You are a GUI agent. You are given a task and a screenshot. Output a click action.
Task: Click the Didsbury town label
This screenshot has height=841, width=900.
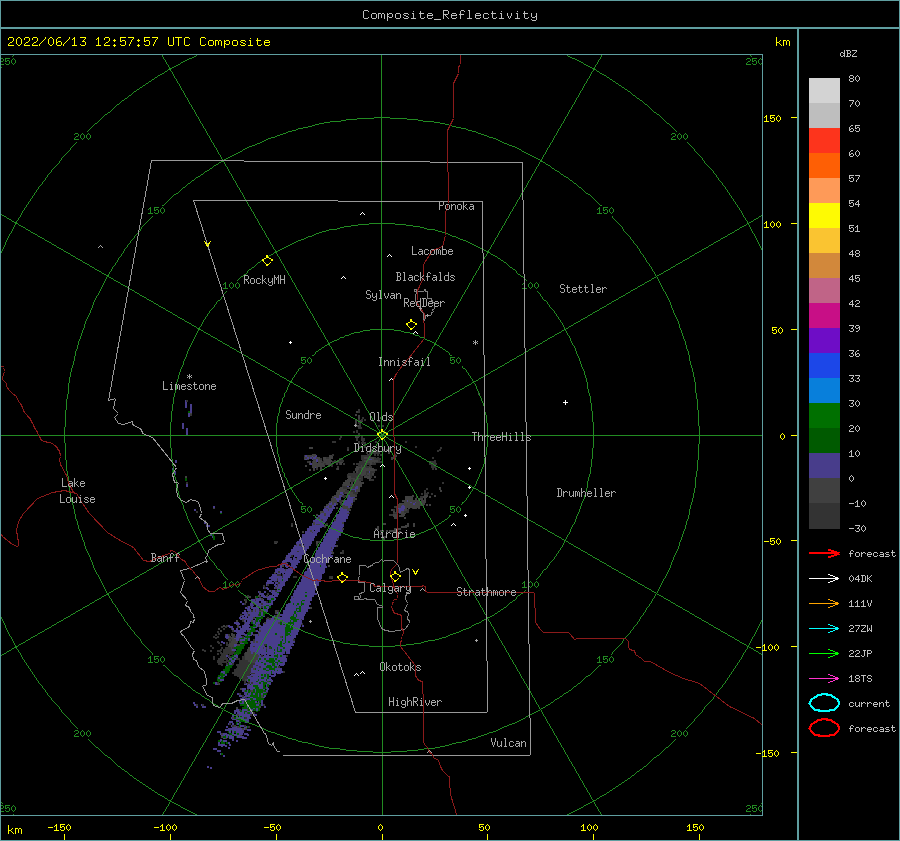[378, 448]
